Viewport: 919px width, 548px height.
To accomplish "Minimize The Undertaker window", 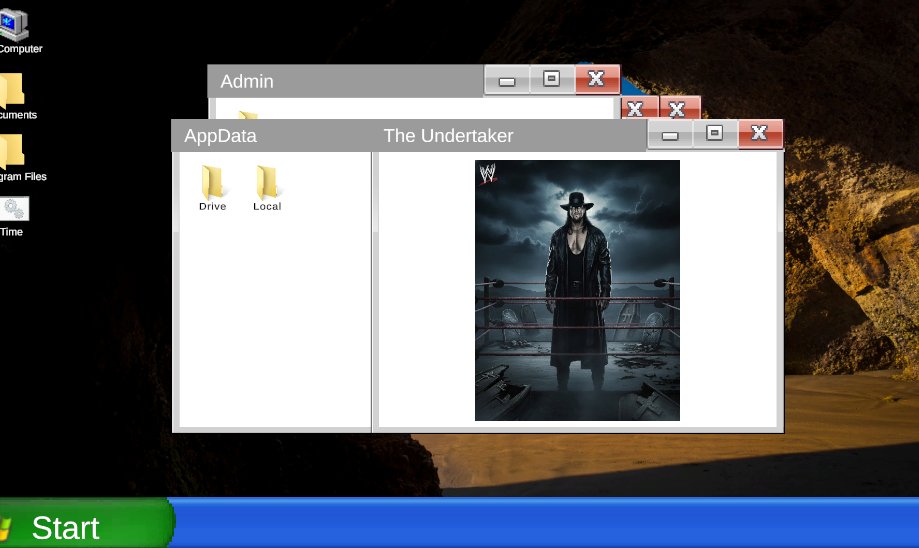I will coord(670,135).
